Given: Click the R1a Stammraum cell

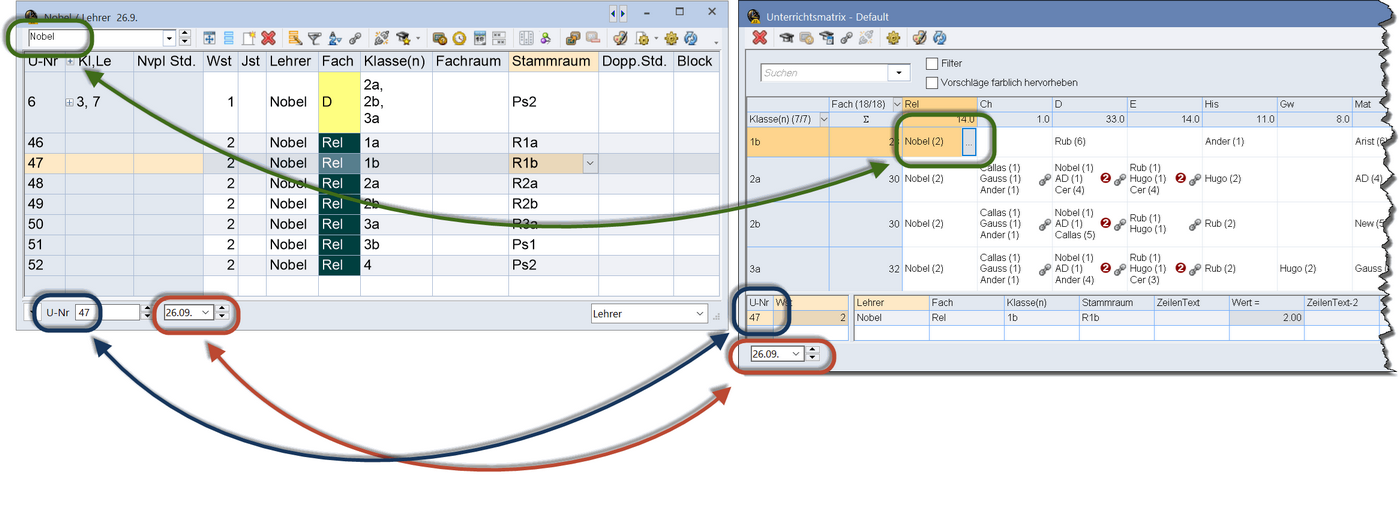Looking at the screenshot, I should tap(553, 143).
